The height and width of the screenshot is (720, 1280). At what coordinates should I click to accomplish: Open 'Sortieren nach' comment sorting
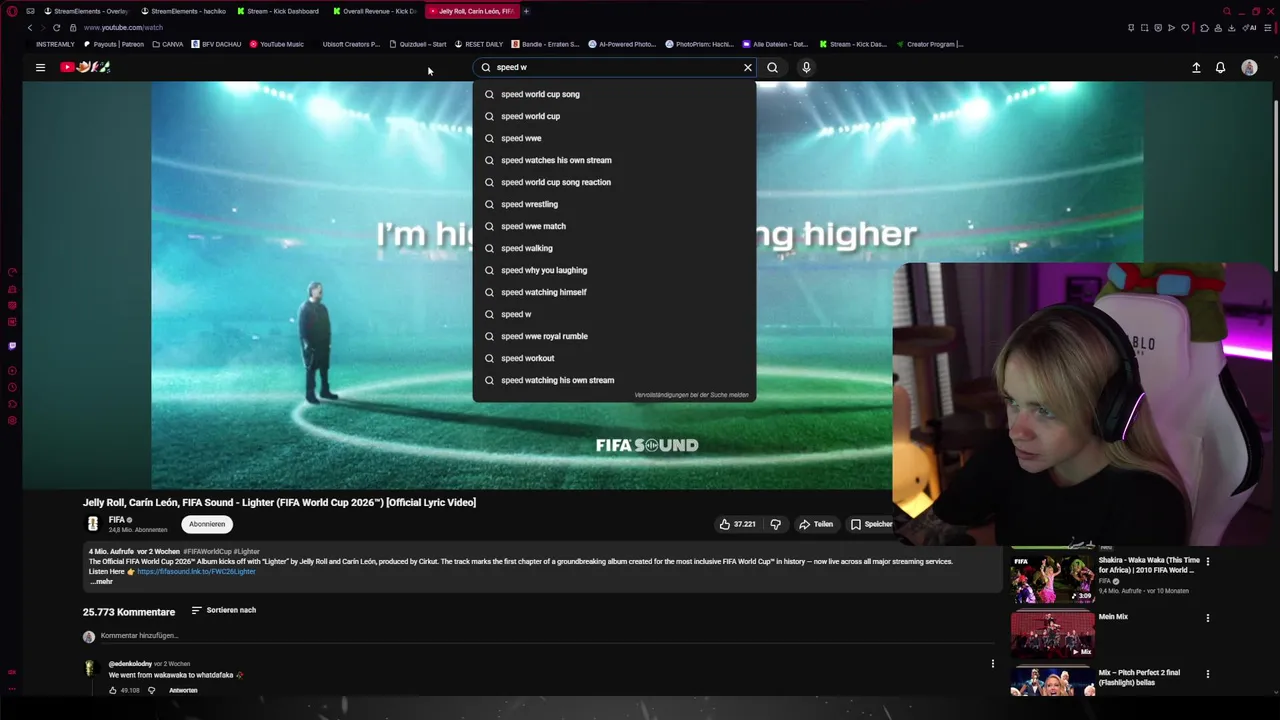(224, 610)
